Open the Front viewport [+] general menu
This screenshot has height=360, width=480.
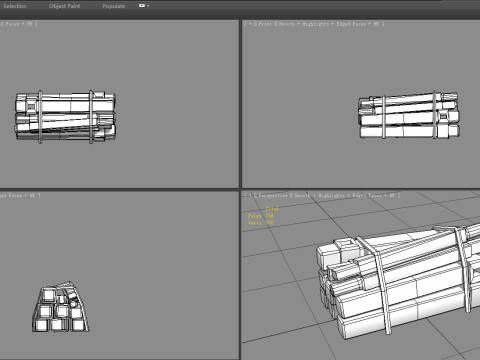(x=250, y=24)
